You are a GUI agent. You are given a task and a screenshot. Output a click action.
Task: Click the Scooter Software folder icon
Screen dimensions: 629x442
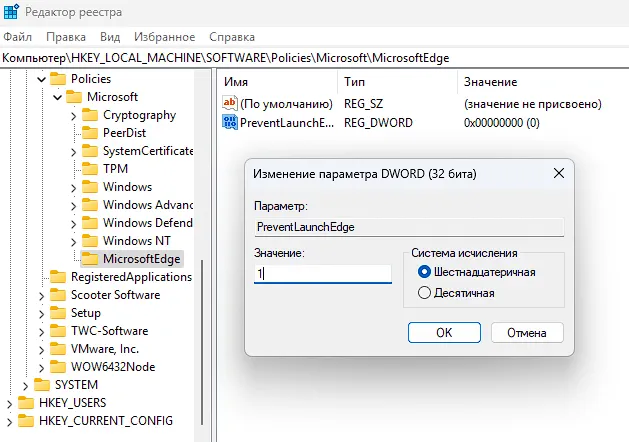point(58,295)
